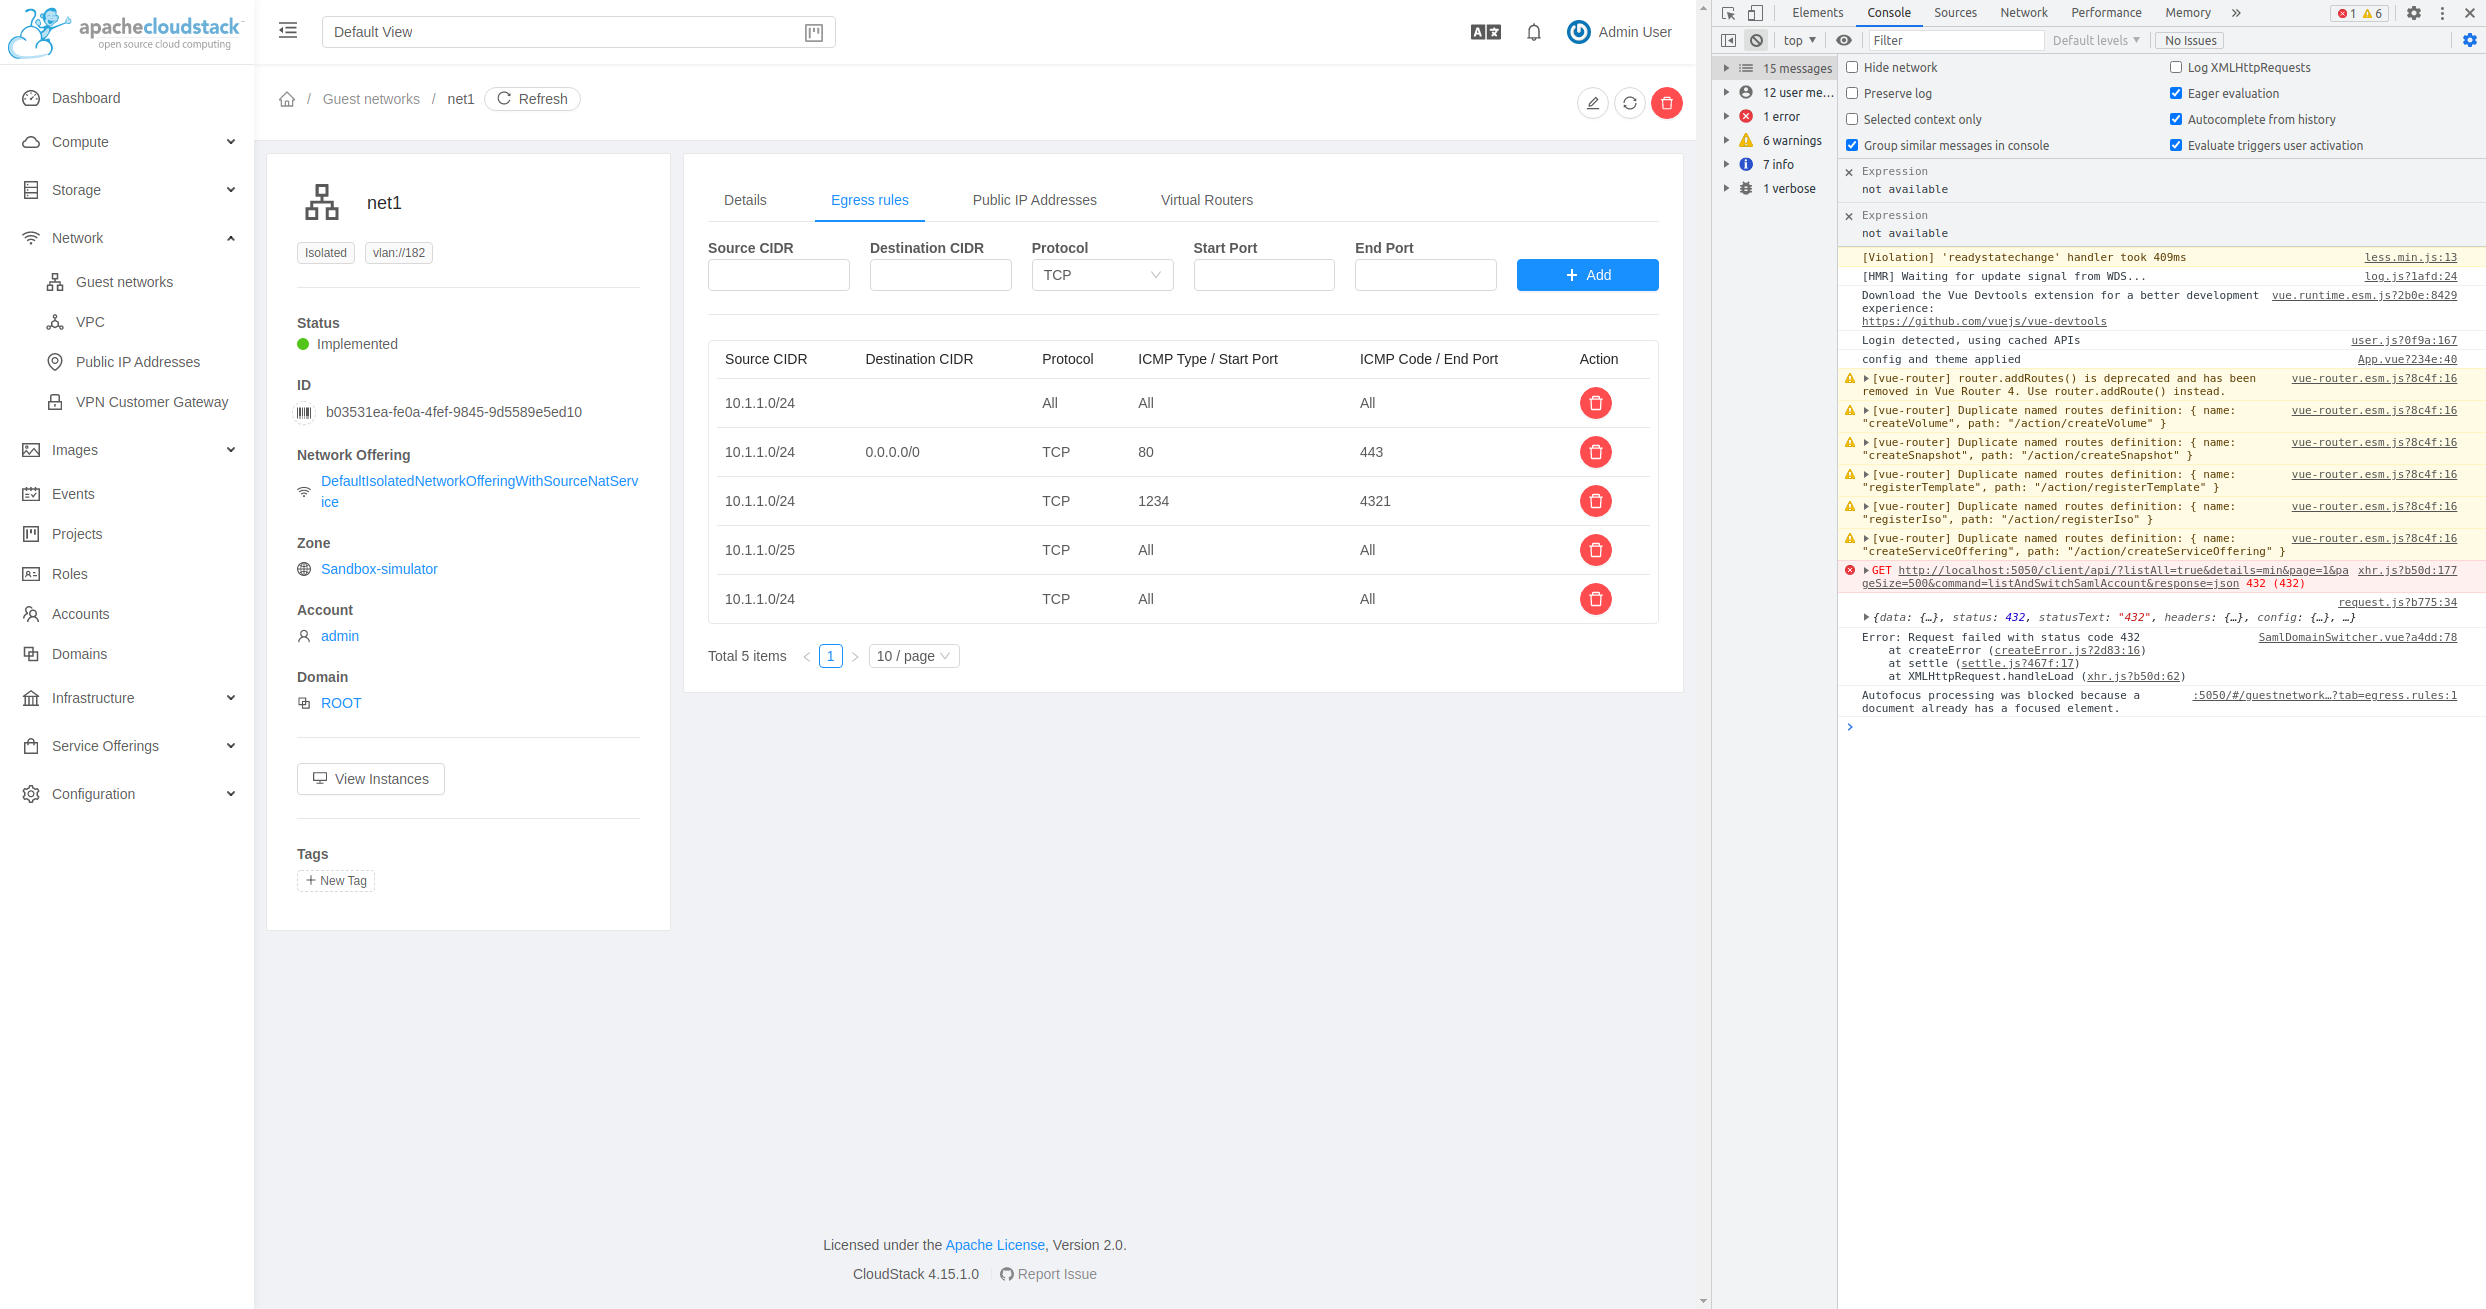Image resolution: width=2486 pixels, height=1309 pixels.
Task: Open the Virtual Routers tab
Action: 1206,200
